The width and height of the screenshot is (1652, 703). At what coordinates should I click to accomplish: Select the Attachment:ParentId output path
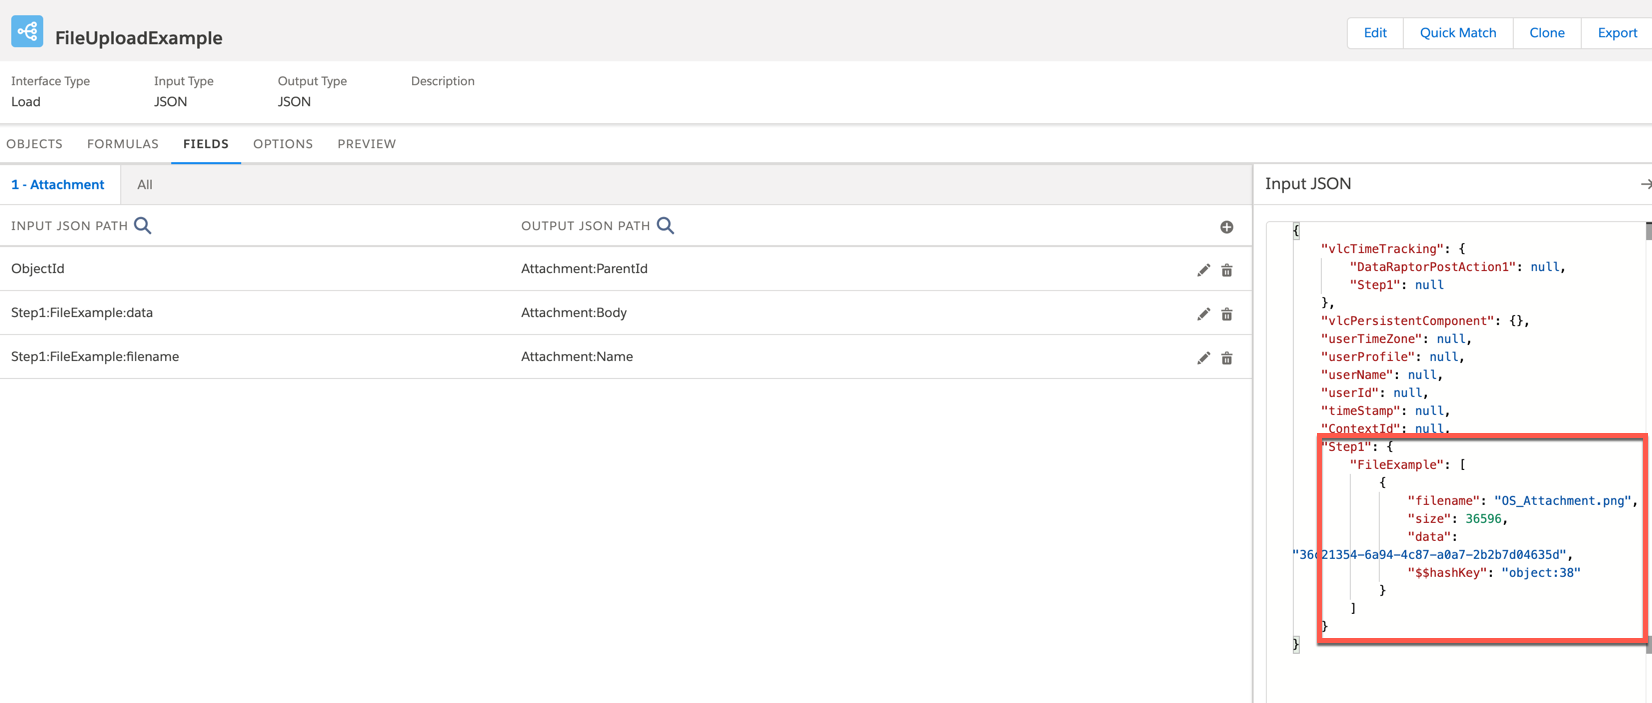click(x=584, y=269)
